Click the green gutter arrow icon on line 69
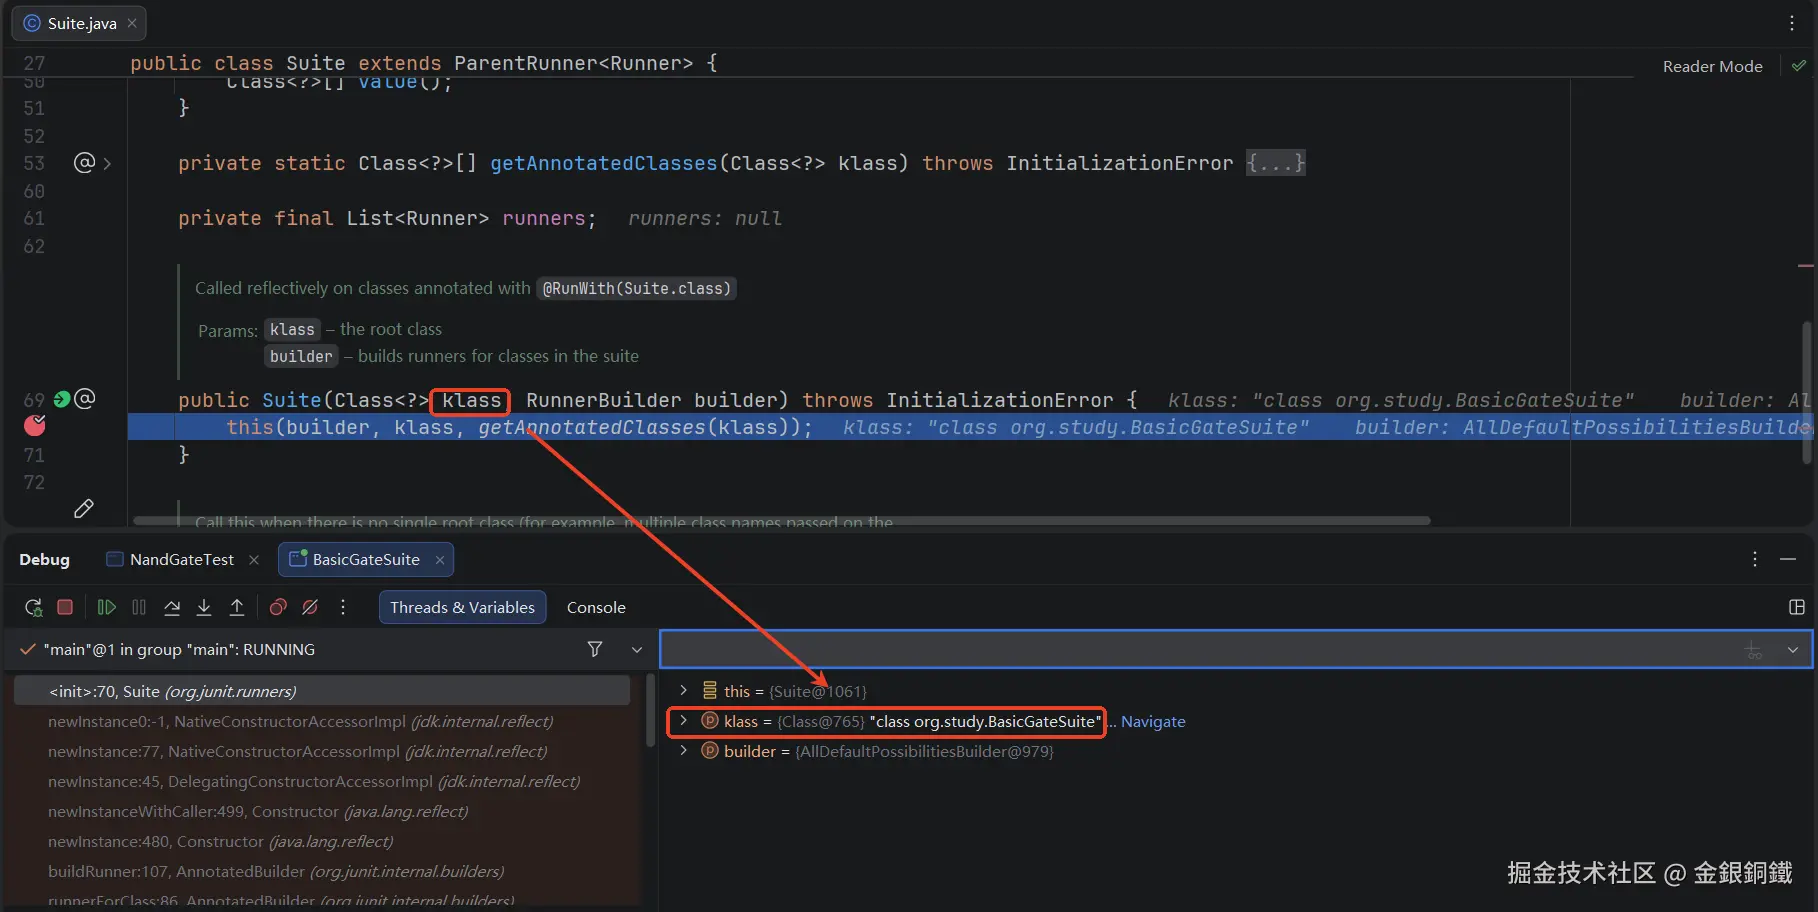The image size is (1818, 912). point(62,399)
